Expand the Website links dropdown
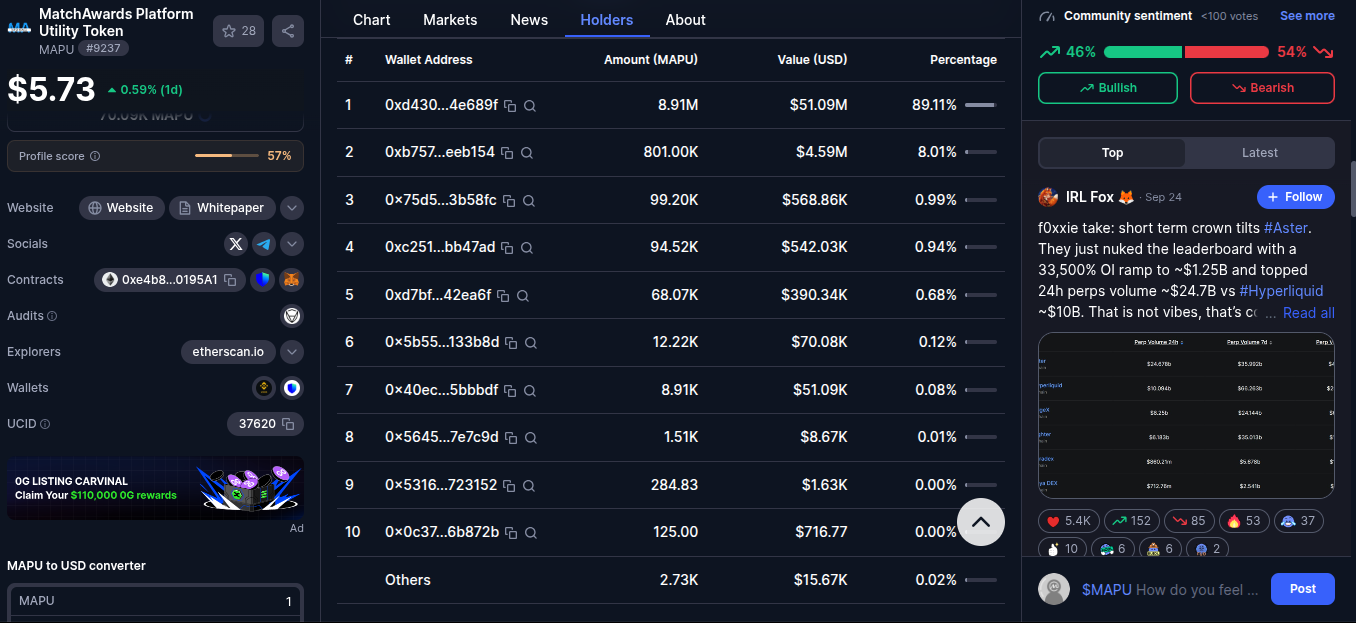 point(292,208)
